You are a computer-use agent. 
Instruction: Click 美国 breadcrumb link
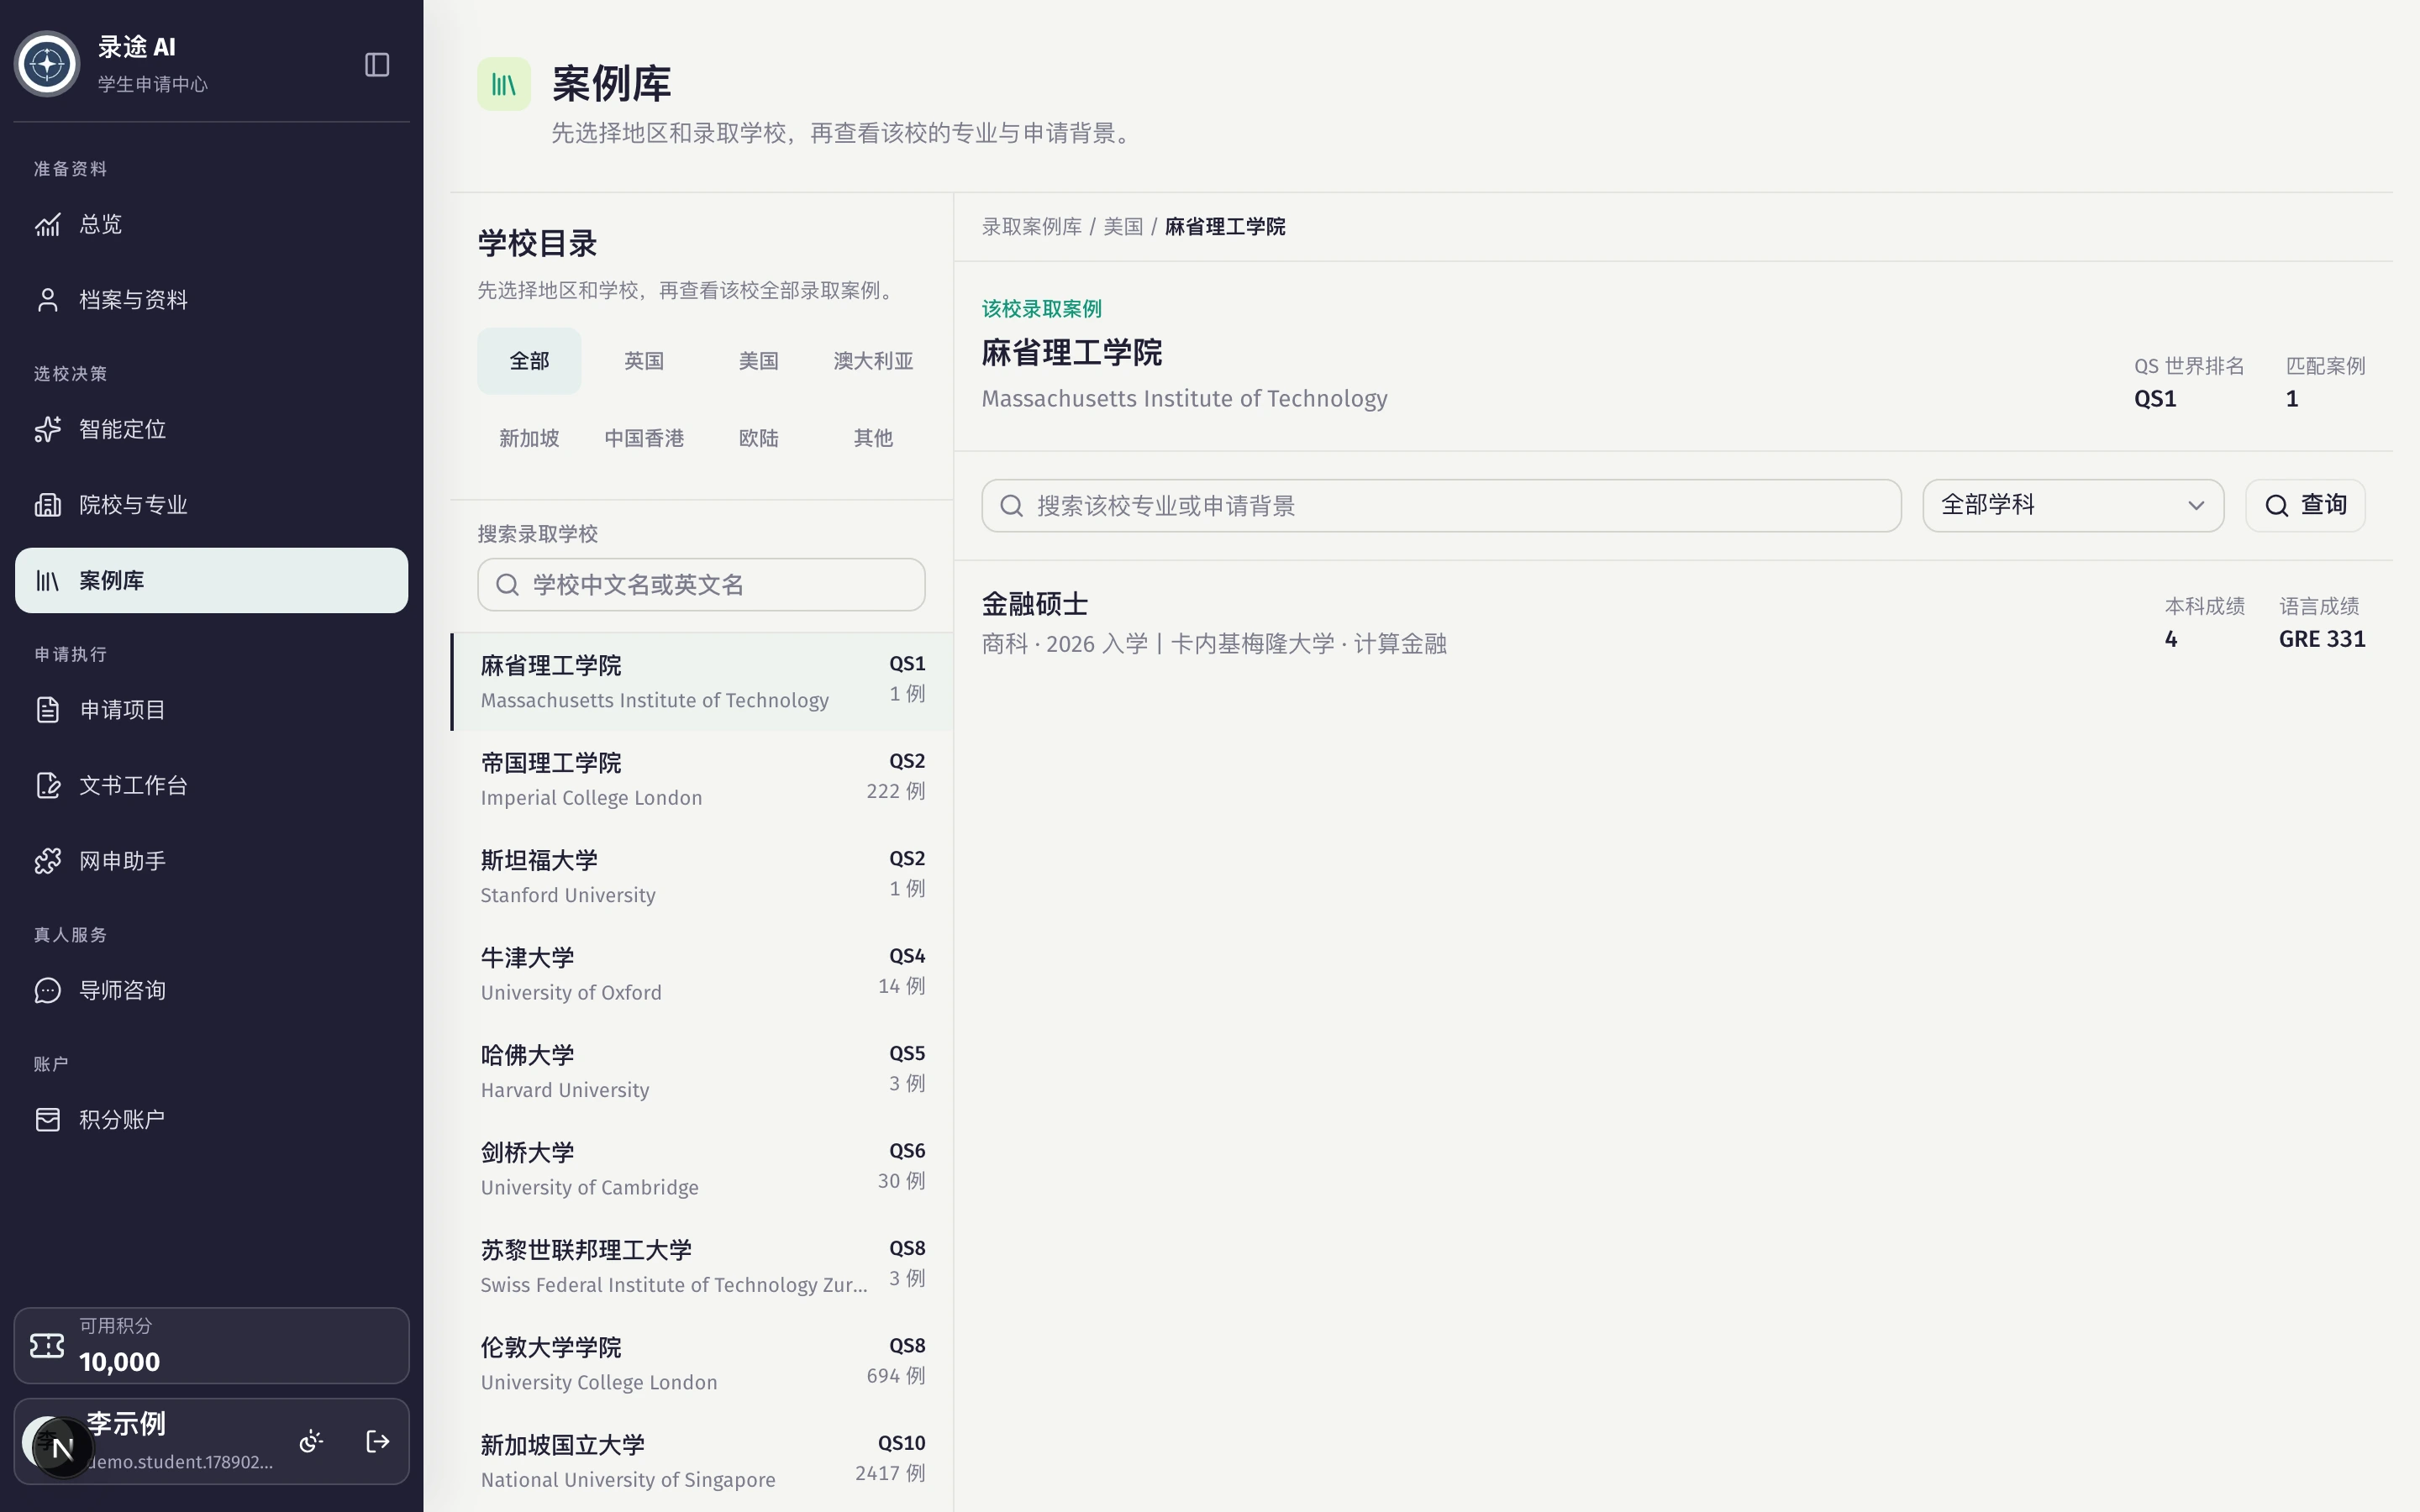[1122, 227]
